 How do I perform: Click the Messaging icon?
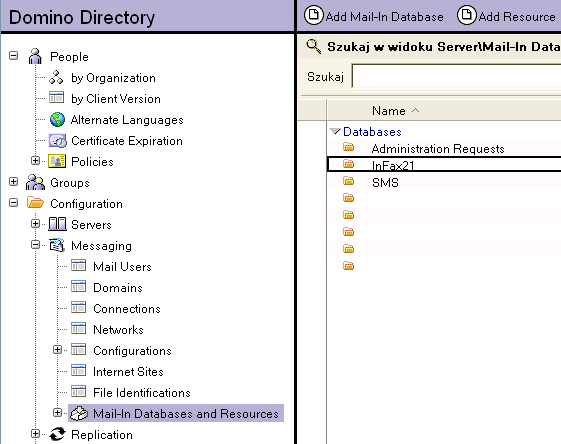(x=57, y=245)
